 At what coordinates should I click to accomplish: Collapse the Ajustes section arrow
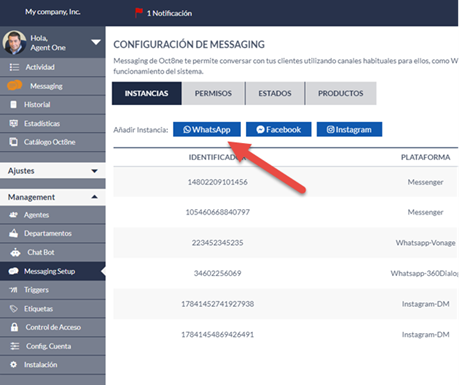95,171
